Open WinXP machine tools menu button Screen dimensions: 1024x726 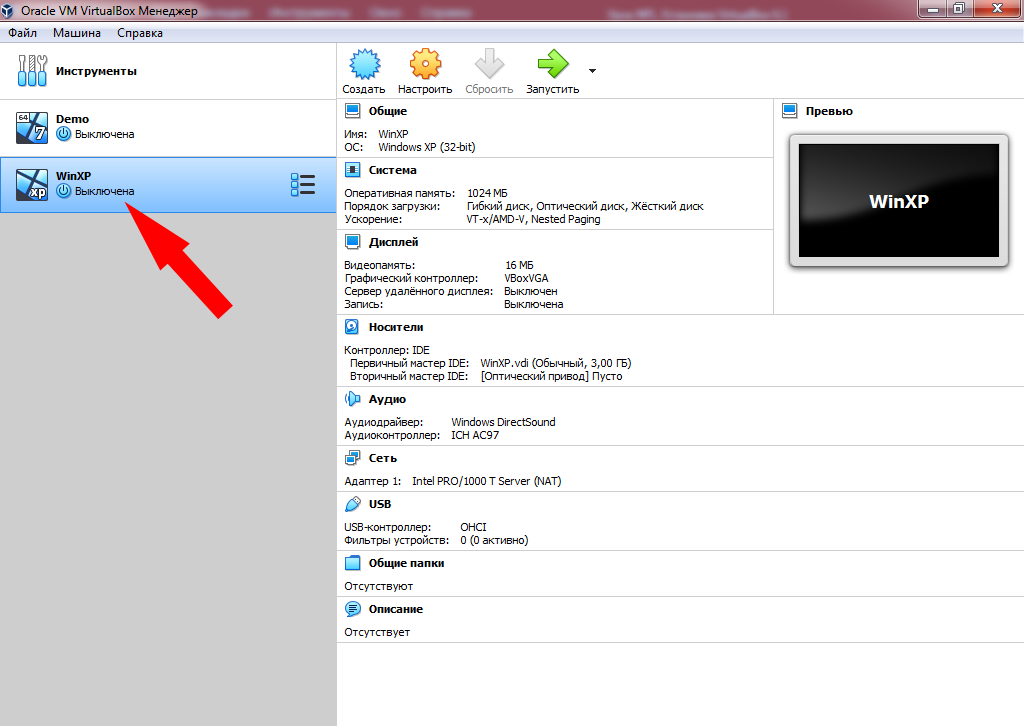[x=303, y=185]
